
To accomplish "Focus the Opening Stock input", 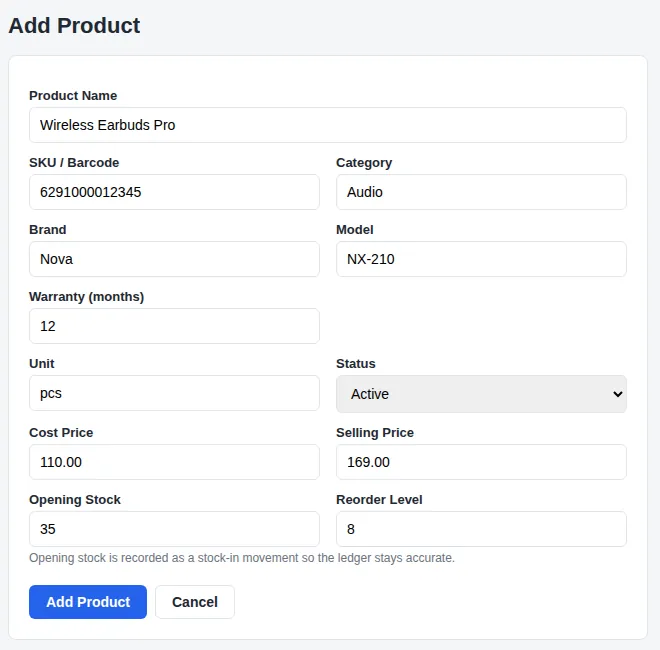I will (174, 529).
